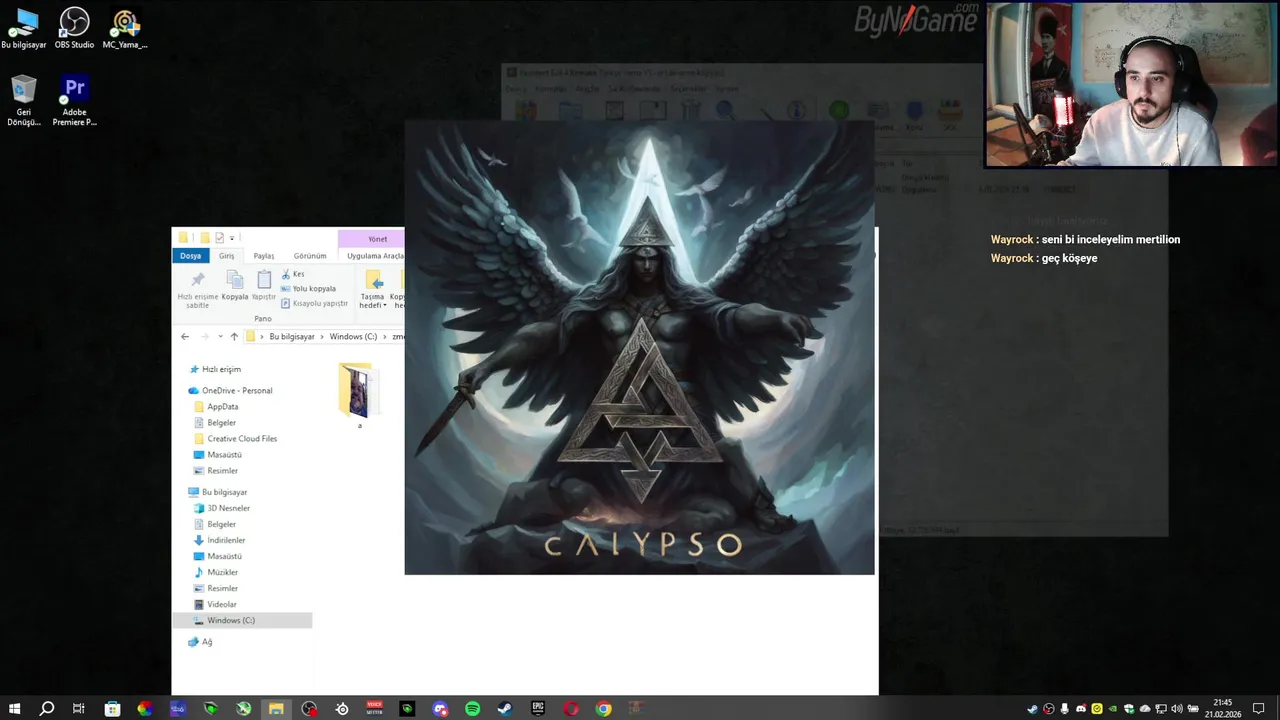Open the Uygulama Araçları tab

pos(375,256)
